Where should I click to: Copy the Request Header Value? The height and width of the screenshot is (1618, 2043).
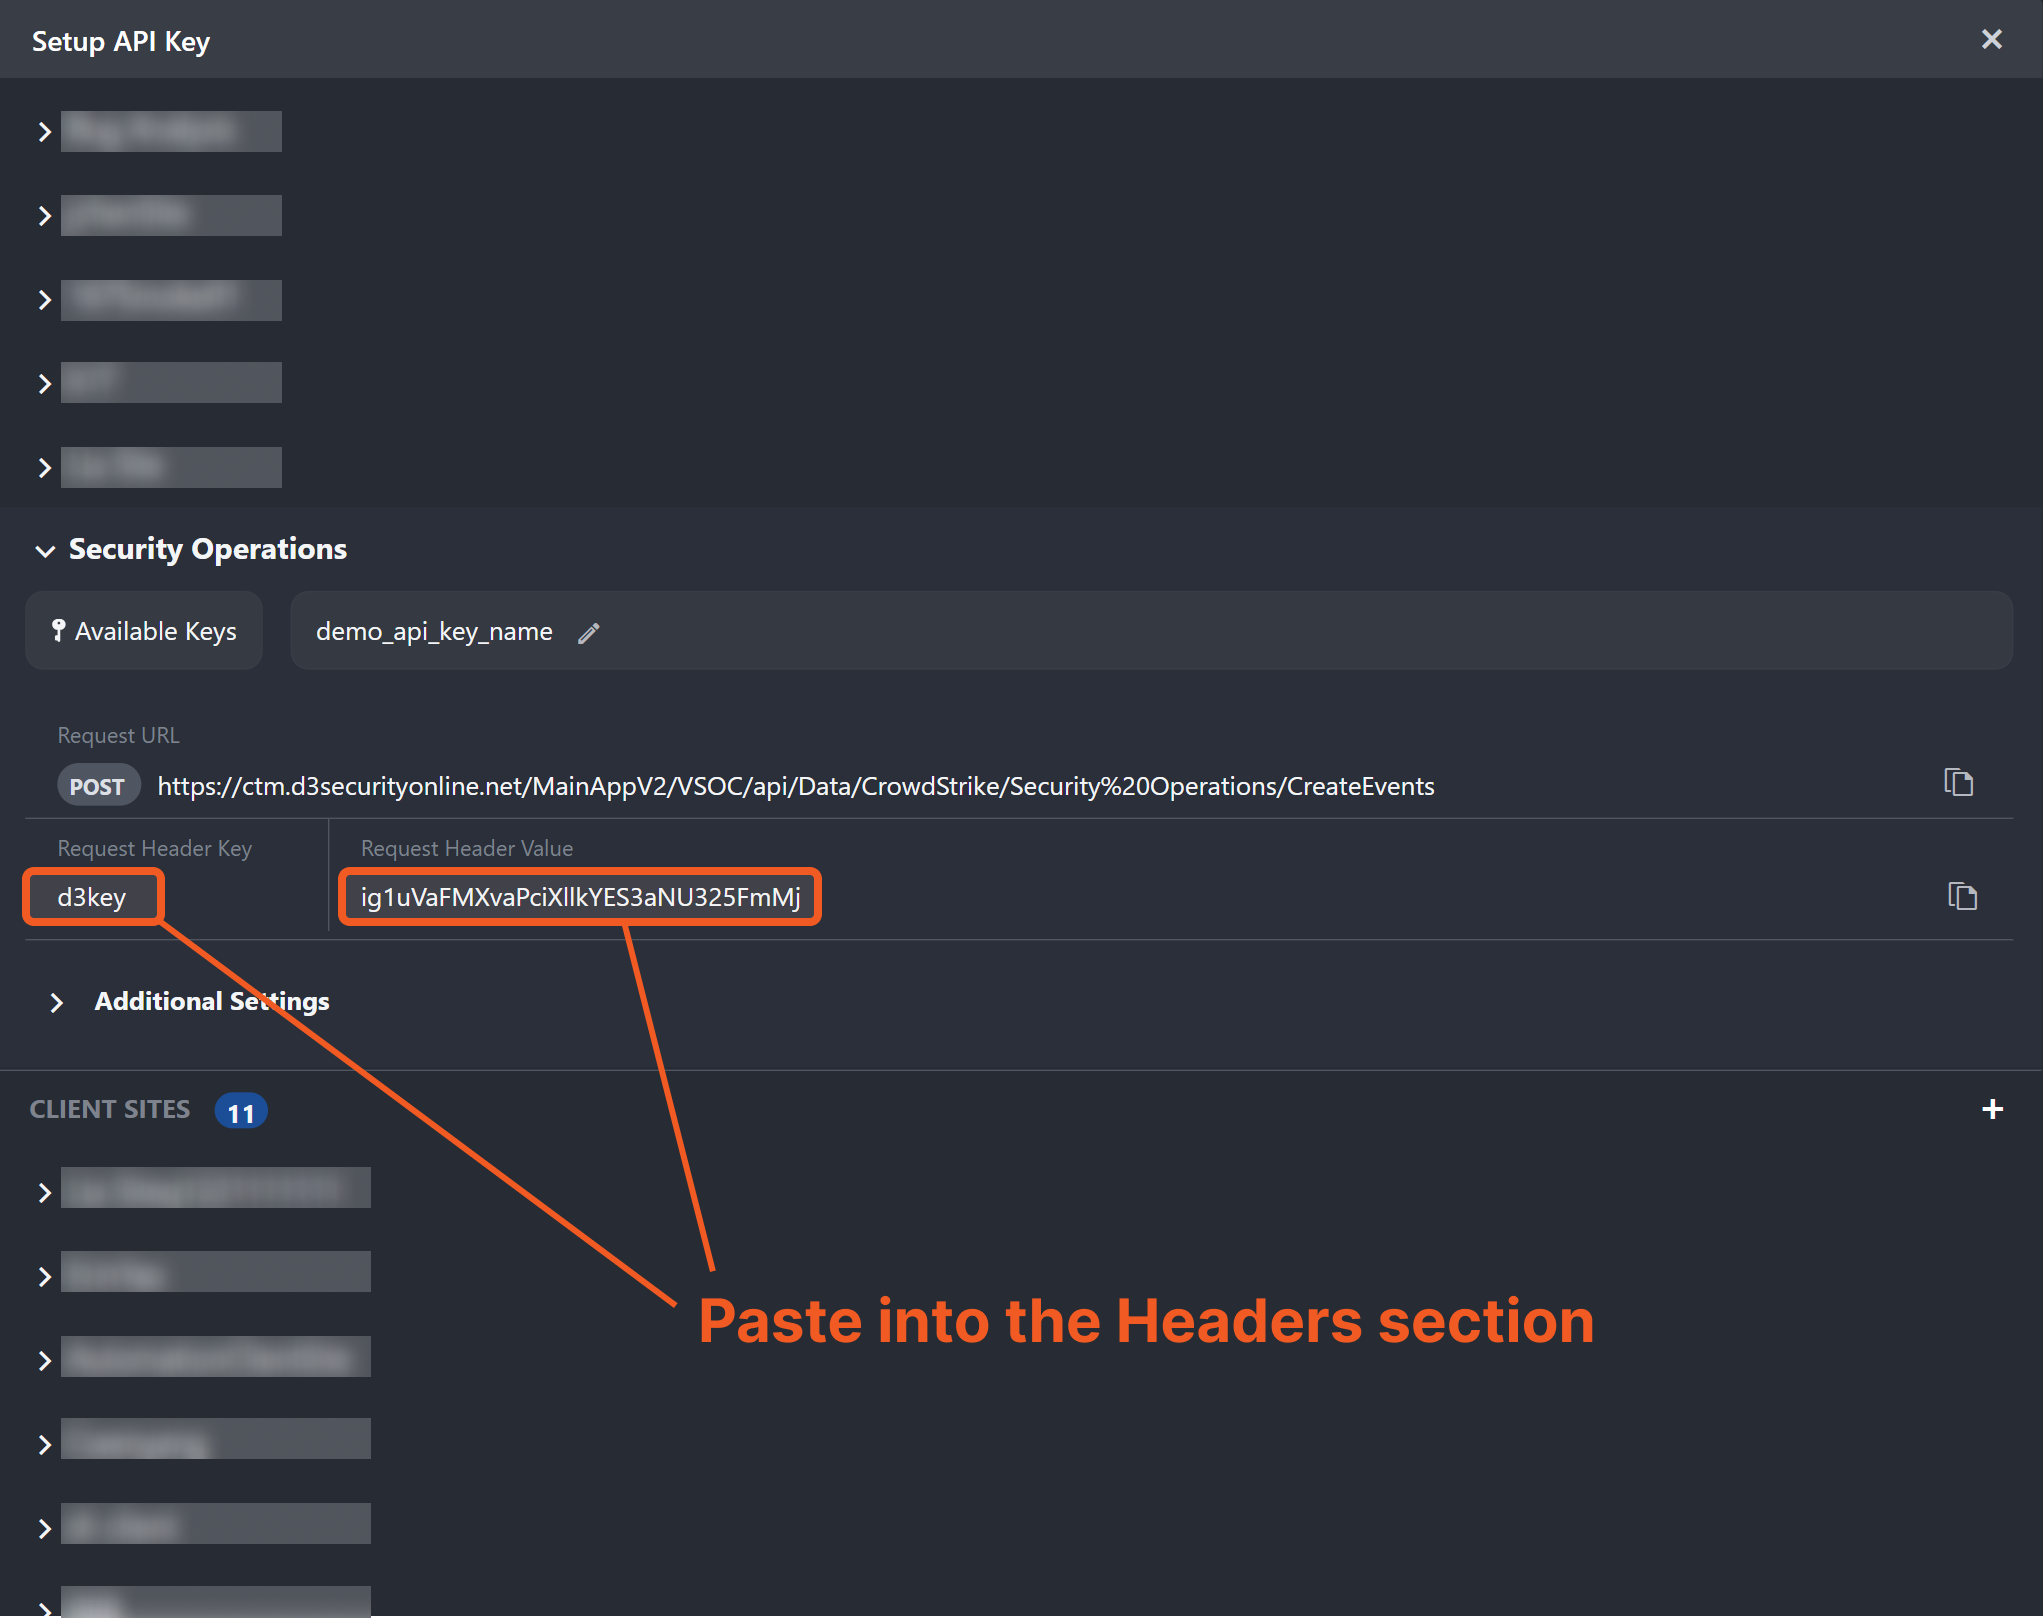tap(1962, 896)
